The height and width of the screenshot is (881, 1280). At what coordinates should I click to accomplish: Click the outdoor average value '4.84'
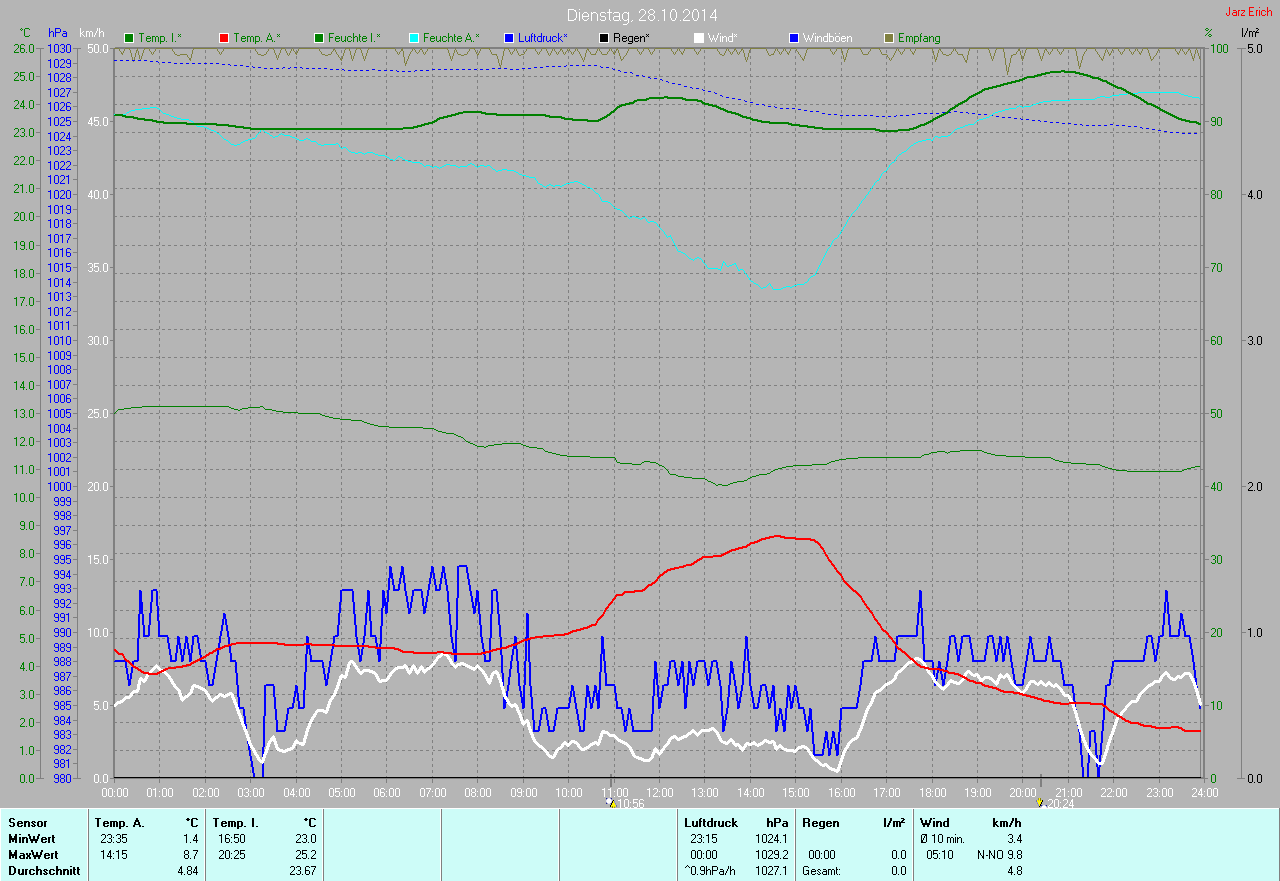[x=187, y=871]
